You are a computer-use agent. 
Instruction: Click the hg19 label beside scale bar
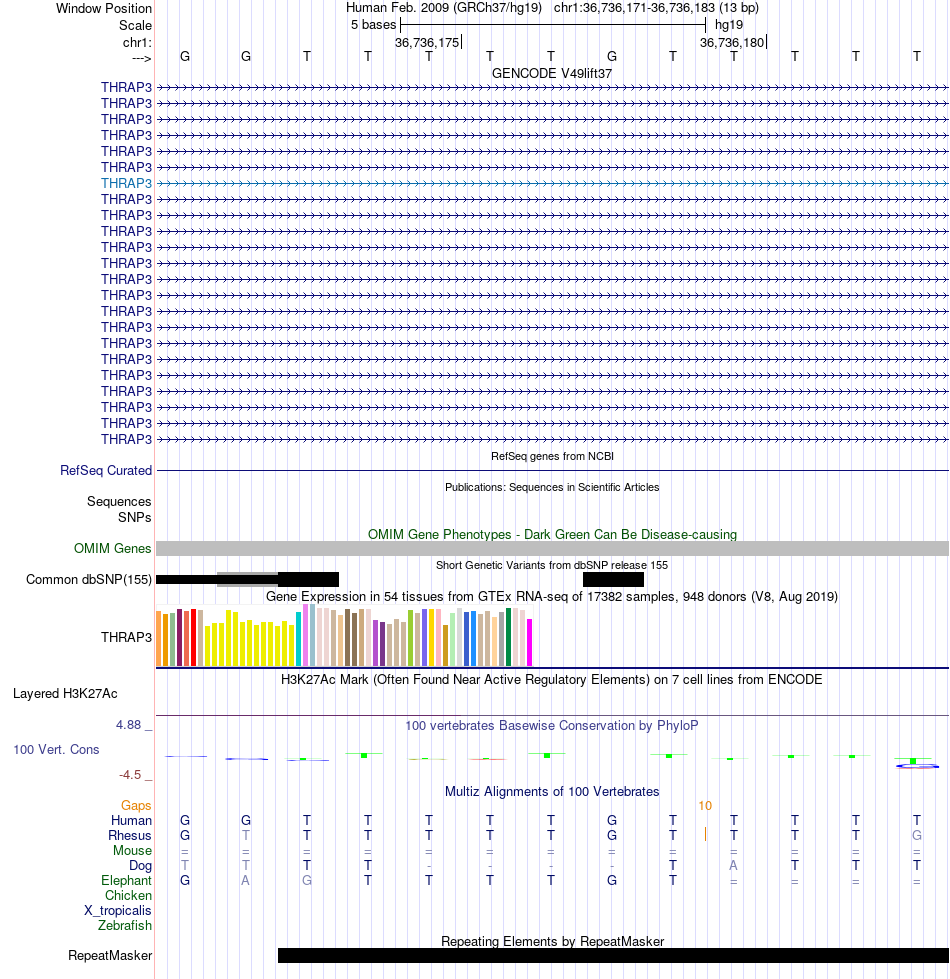point(729,25)
